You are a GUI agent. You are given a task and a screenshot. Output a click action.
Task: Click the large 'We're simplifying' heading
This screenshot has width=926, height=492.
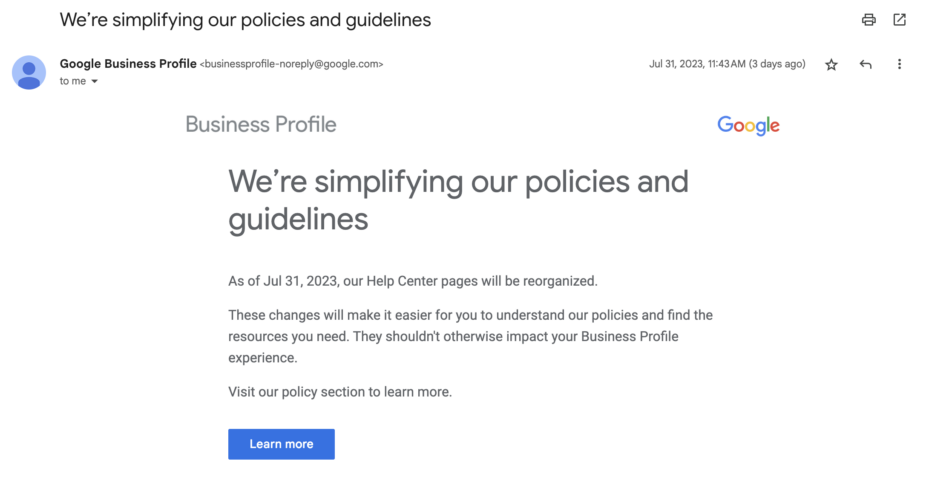(458, 200)
